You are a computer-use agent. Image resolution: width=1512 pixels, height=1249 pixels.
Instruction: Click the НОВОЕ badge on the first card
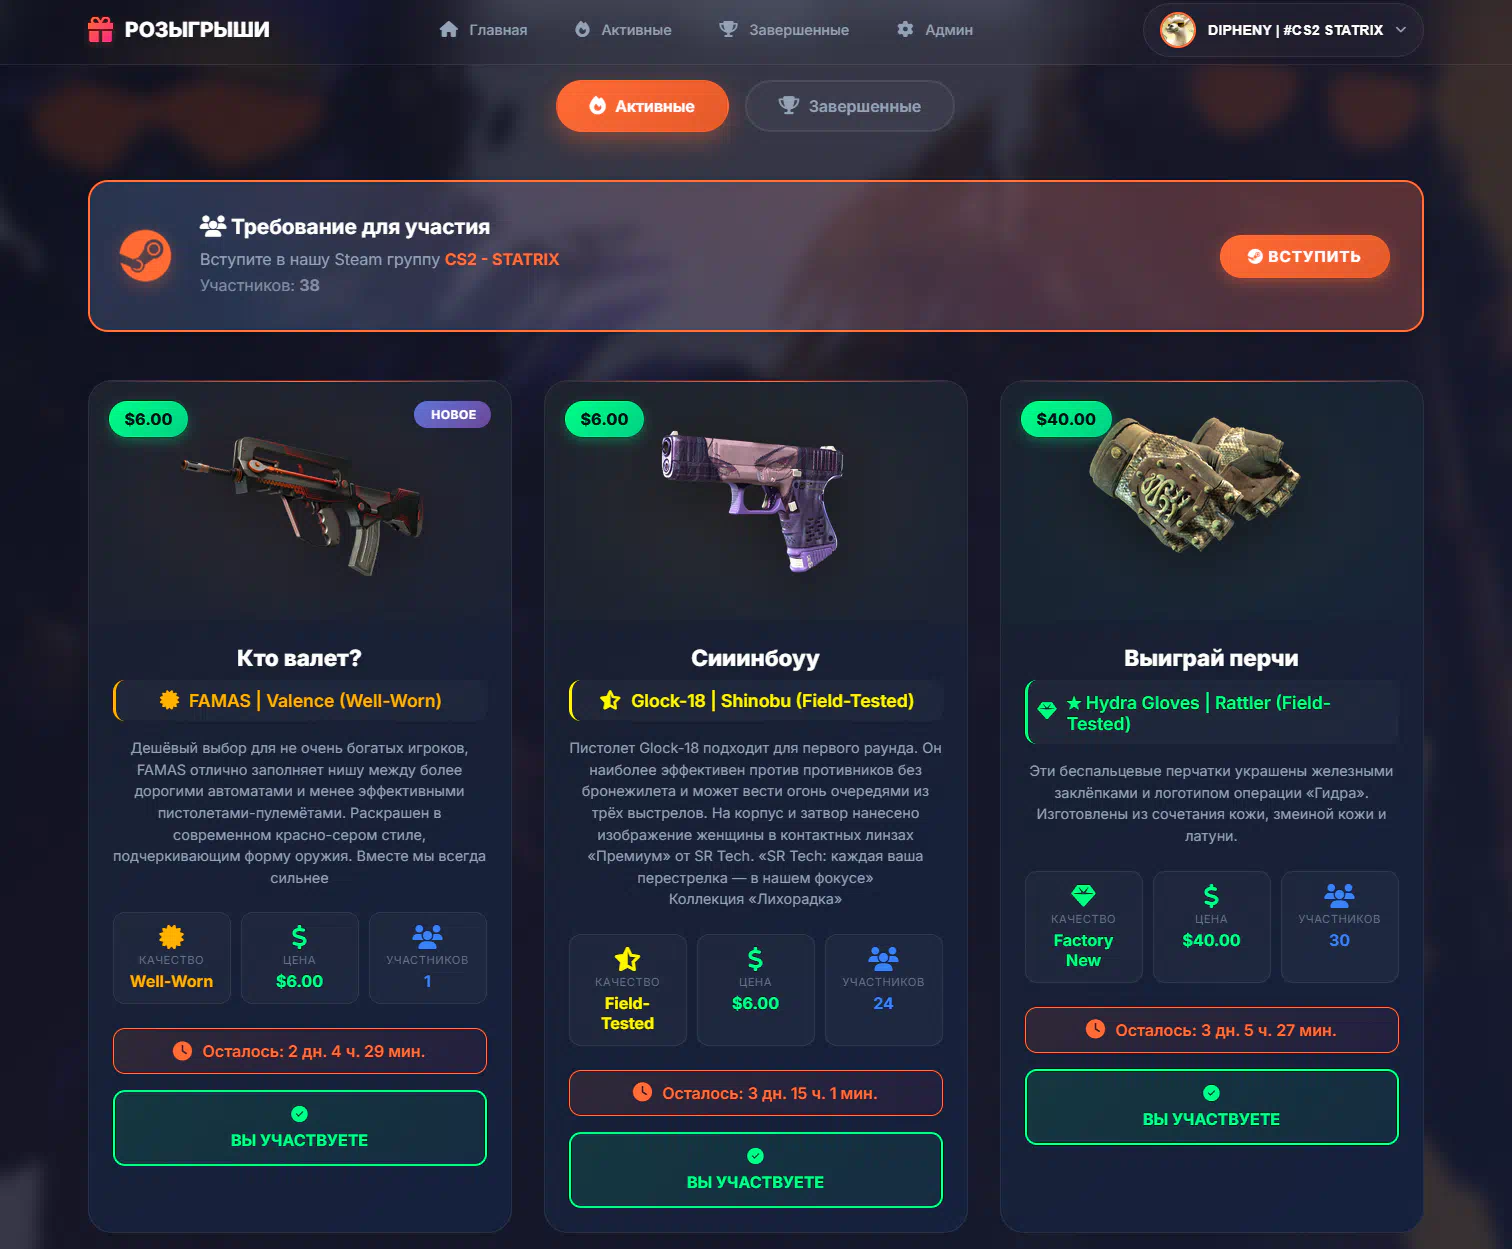pyautogui.click(x=453, y=415)
